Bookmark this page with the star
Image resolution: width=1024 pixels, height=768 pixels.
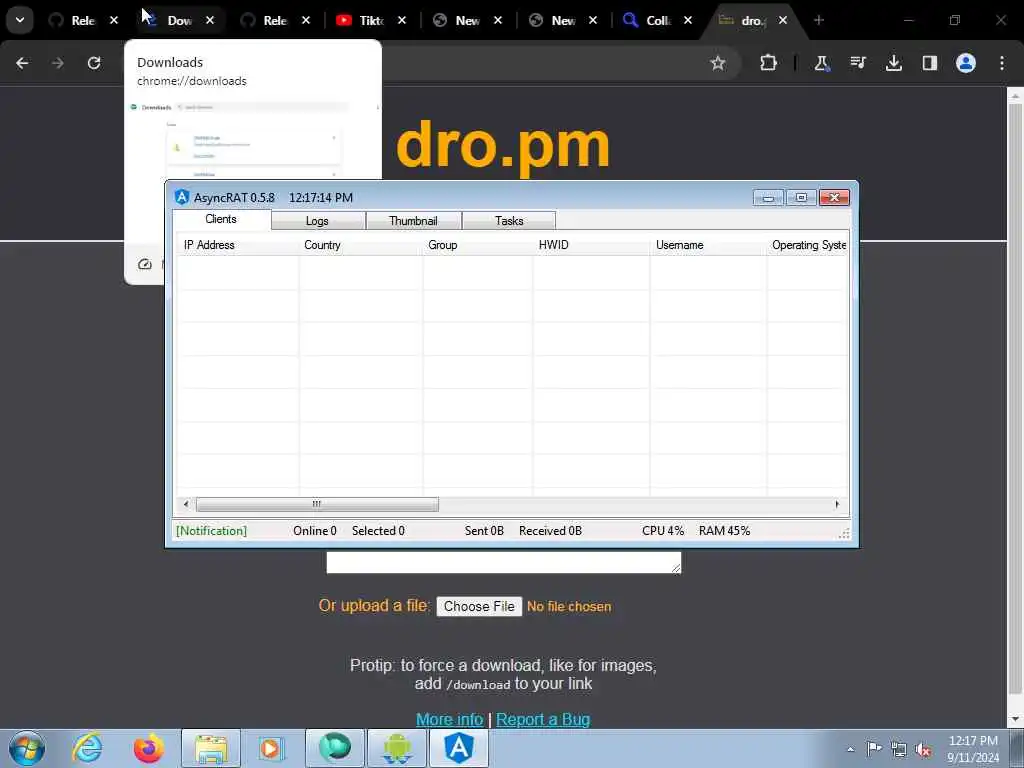pyautogui.click(x=718, y=63)
